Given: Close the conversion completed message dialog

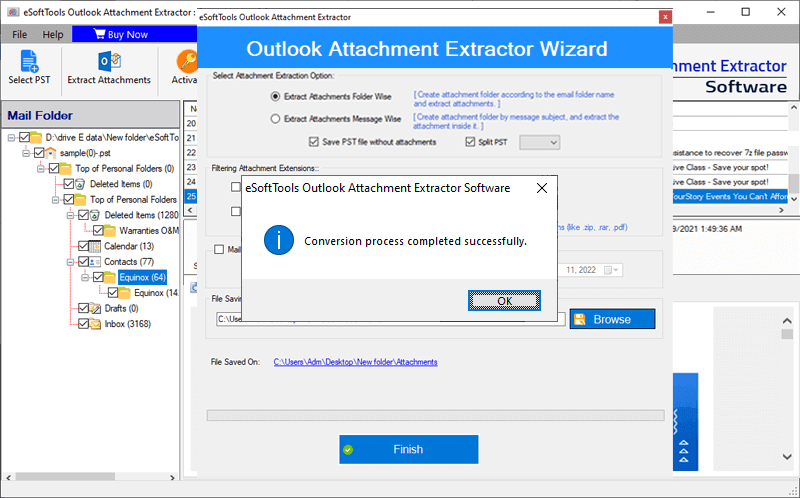Looking at the screenshot, I should click(x=542, y=188).
